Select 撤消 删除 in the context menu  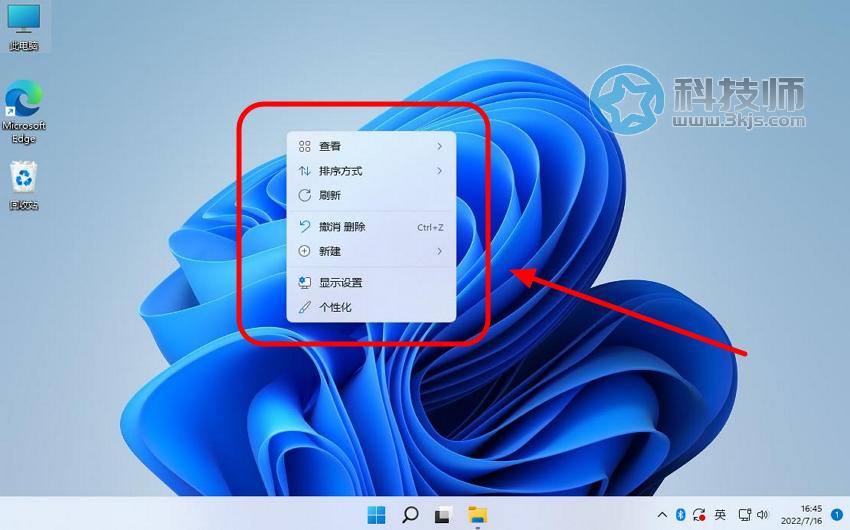tap(371, 227)
